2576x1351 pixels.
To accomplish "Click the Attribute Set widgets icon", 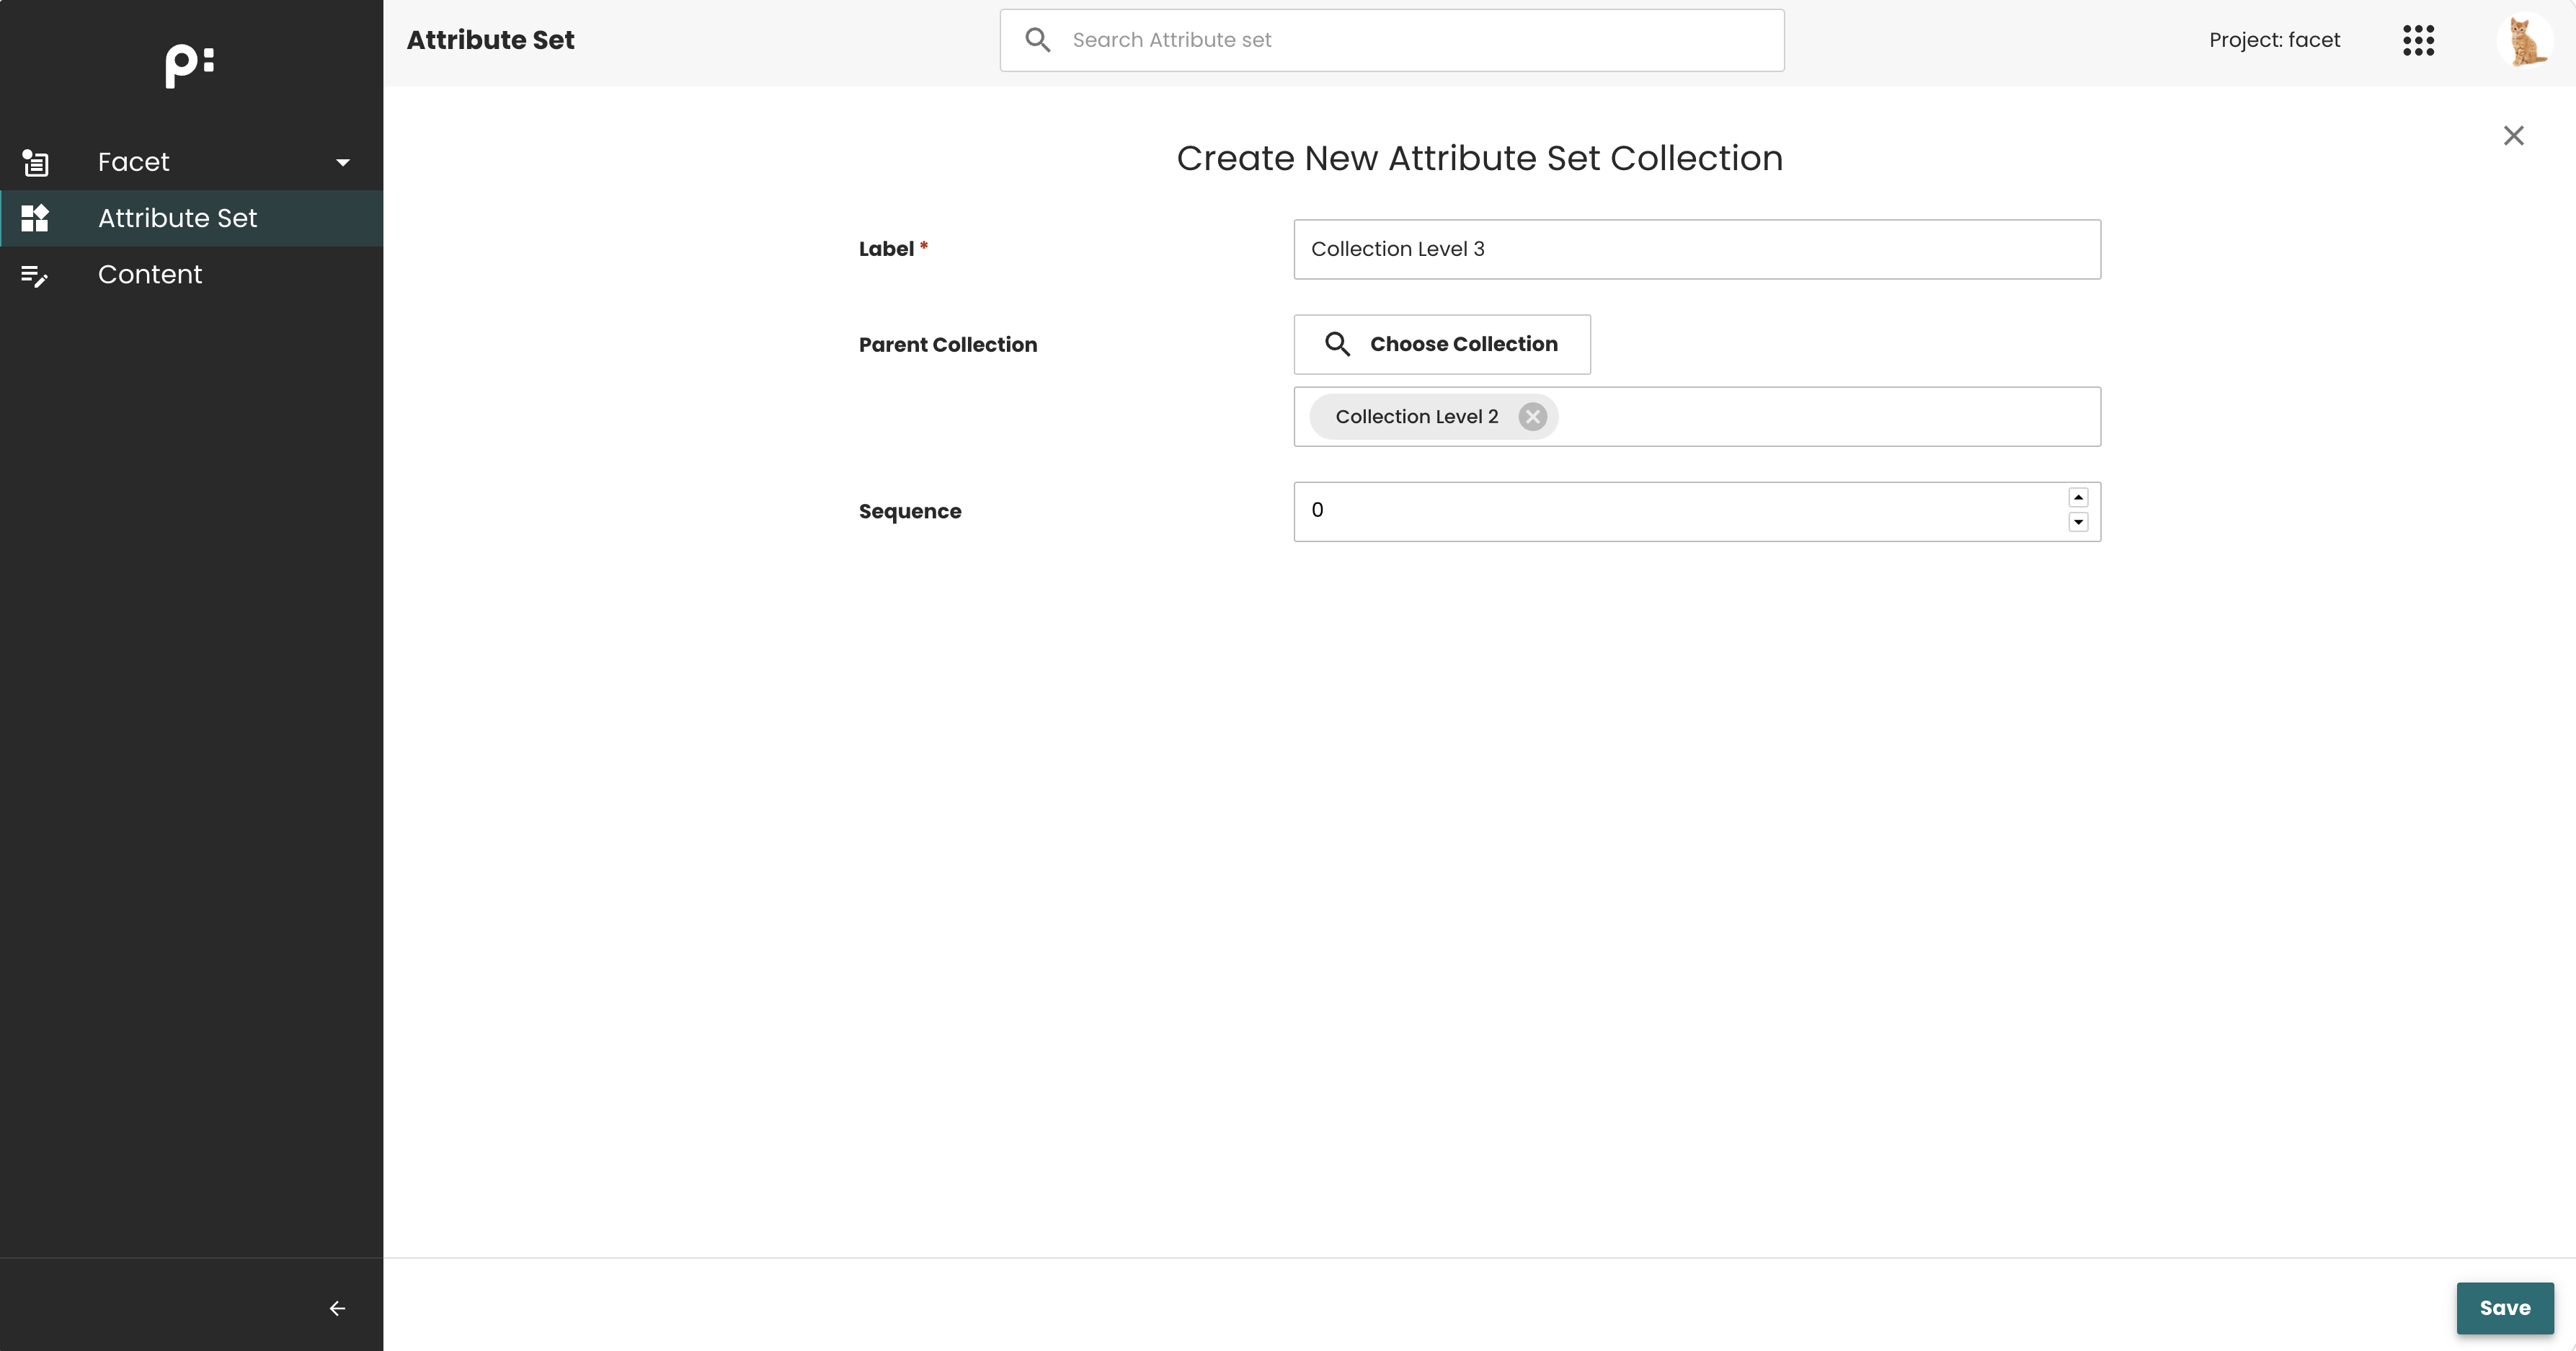I will click(x=35, y=218).
